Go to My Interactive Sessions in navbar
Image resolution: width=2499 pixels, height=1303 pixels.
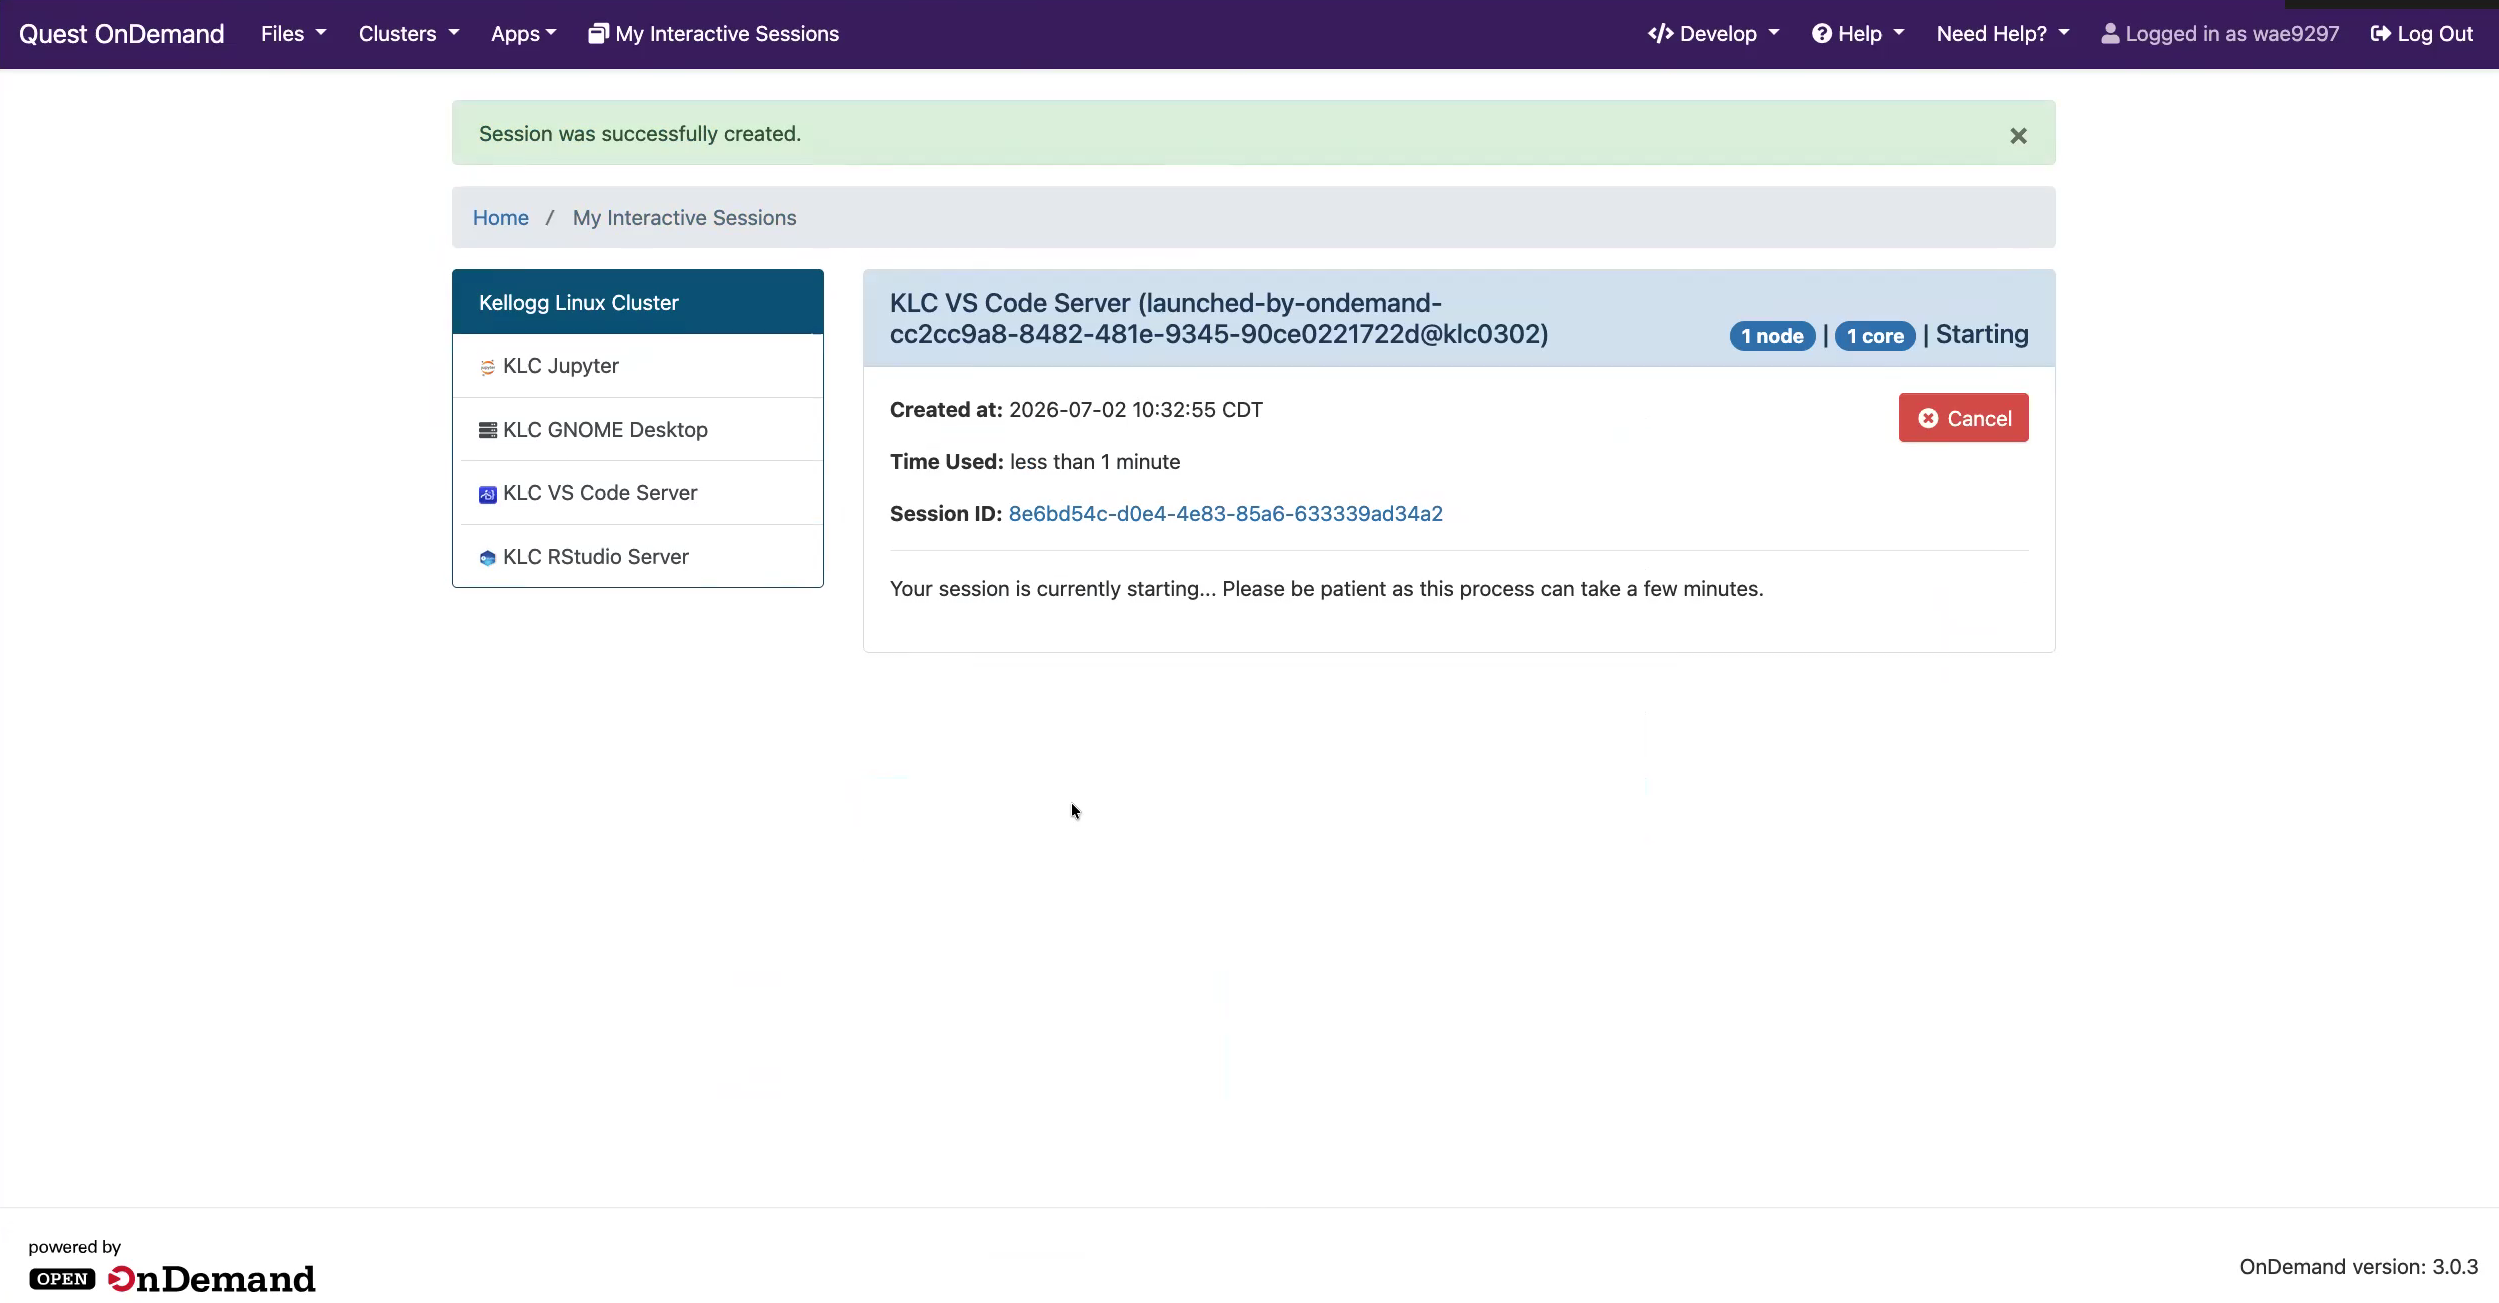[714, 34]
